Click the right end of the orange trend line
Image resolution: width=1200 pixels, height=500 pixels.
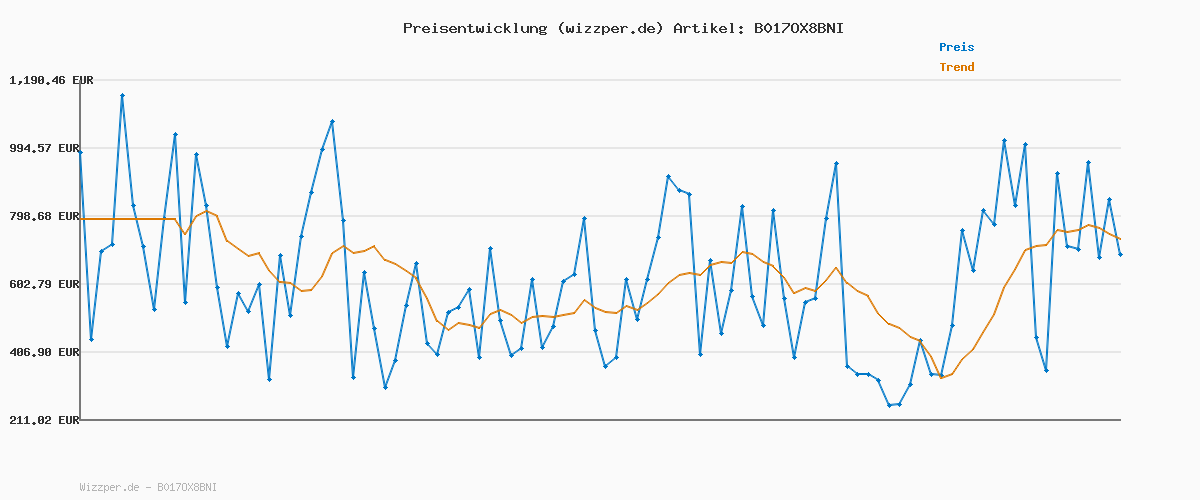tap(1120, 239)
